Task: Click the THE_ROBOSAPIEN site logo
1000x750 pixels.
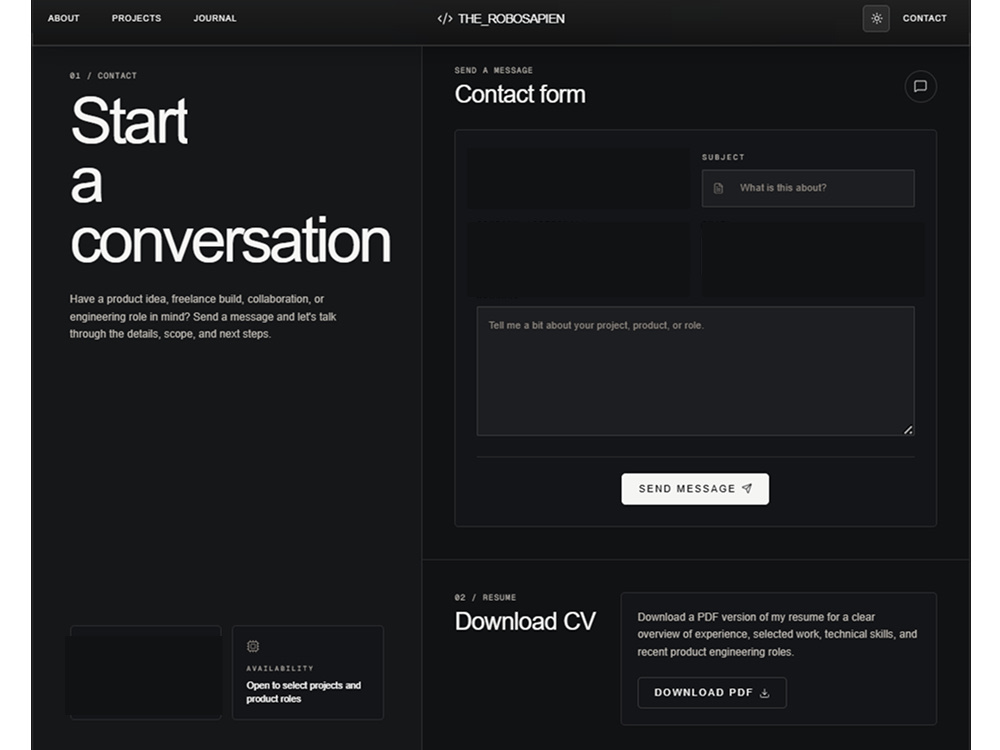Action: (x=501, y=18)
